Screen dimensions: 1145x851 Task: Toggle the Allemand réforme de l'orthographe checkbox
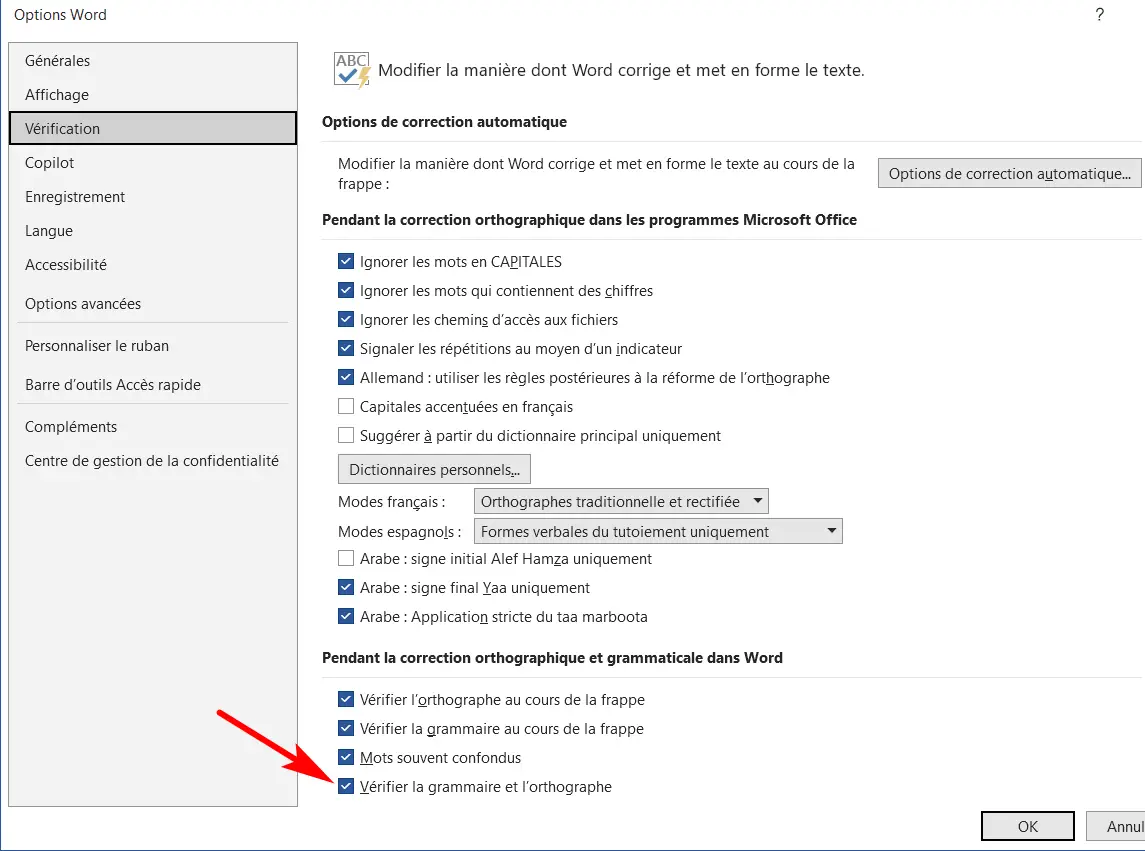tap(346, 378)
